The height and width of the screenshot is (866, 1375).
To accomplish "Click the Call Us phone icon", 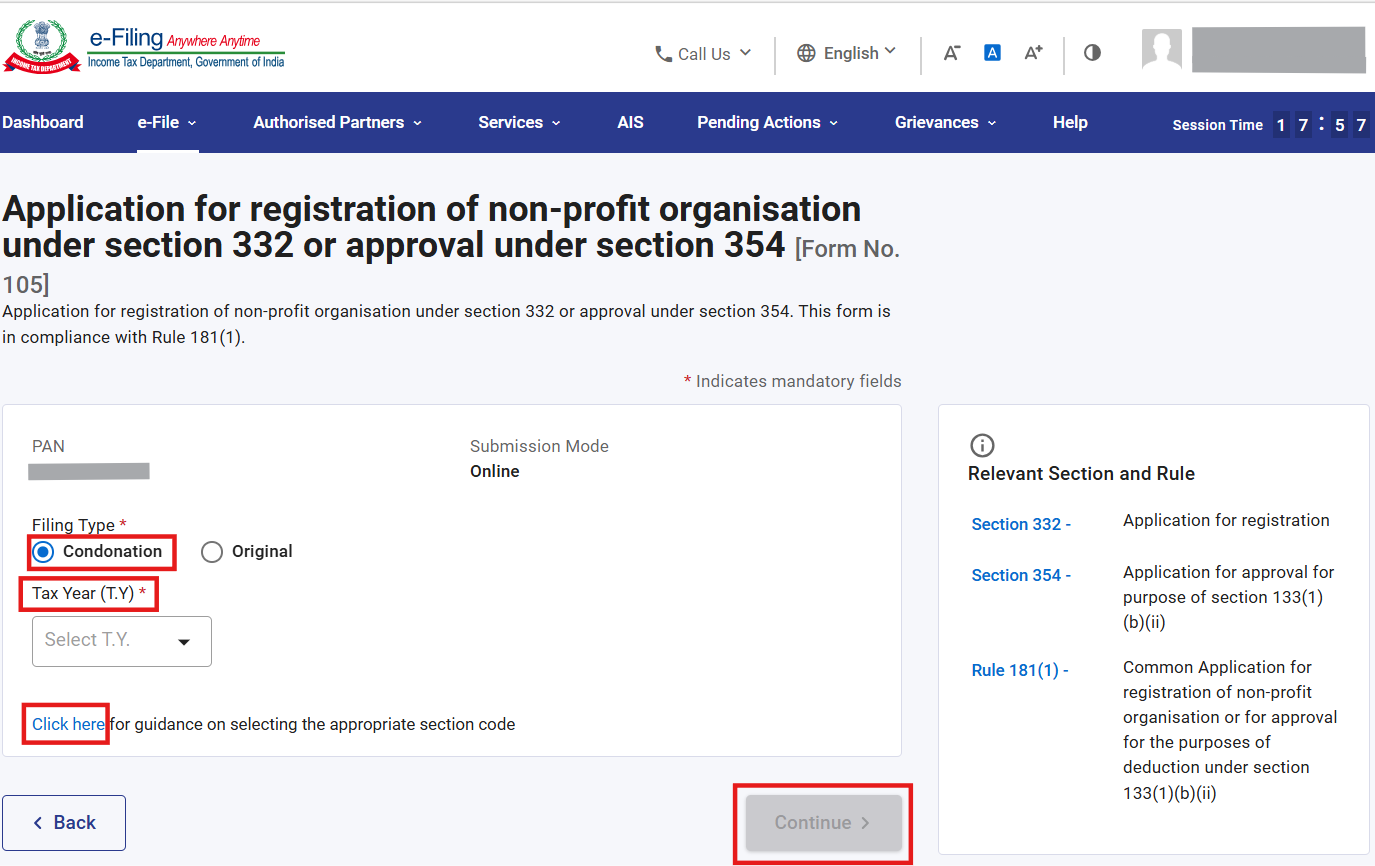I will point(663,54).
